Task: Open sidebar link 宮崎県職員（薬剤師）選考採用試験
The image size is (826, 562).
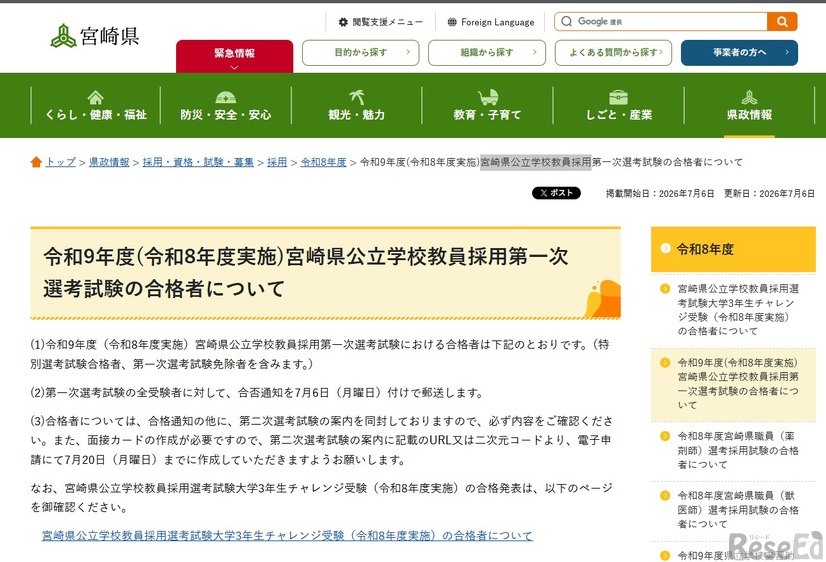Action: click(x=738, y=450)
